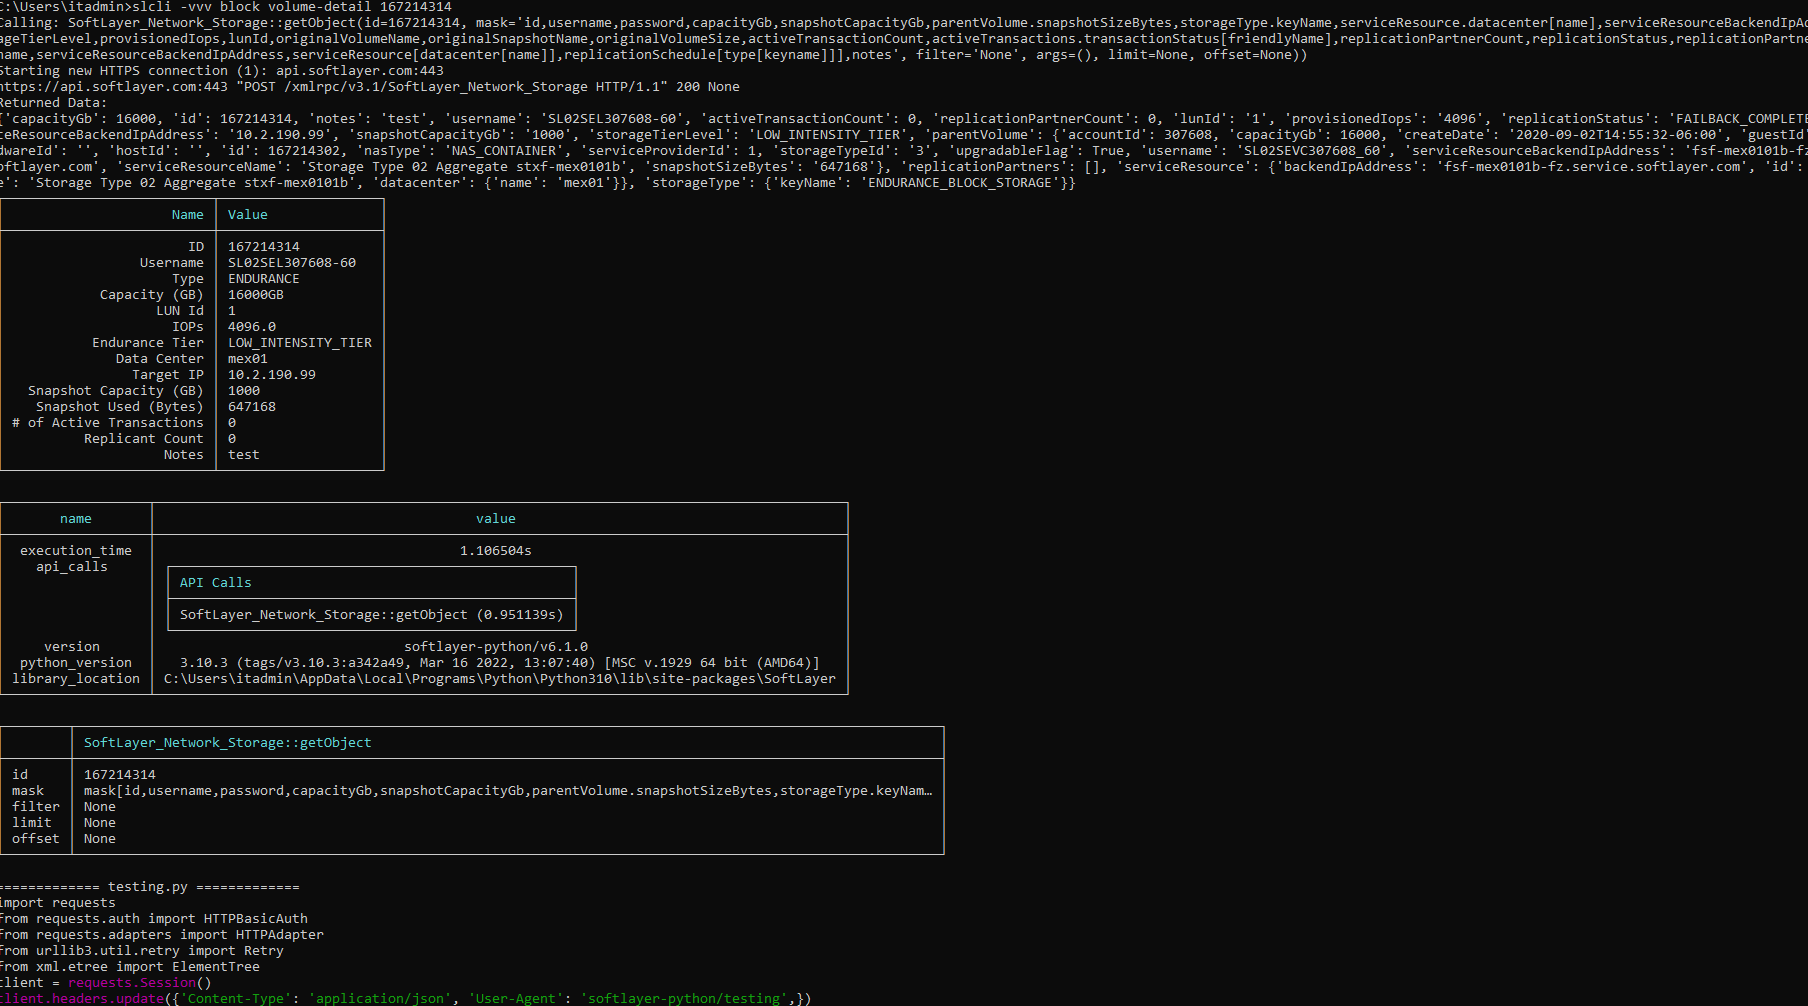
Task: Click the Name column header
Action: coord(188,215)
